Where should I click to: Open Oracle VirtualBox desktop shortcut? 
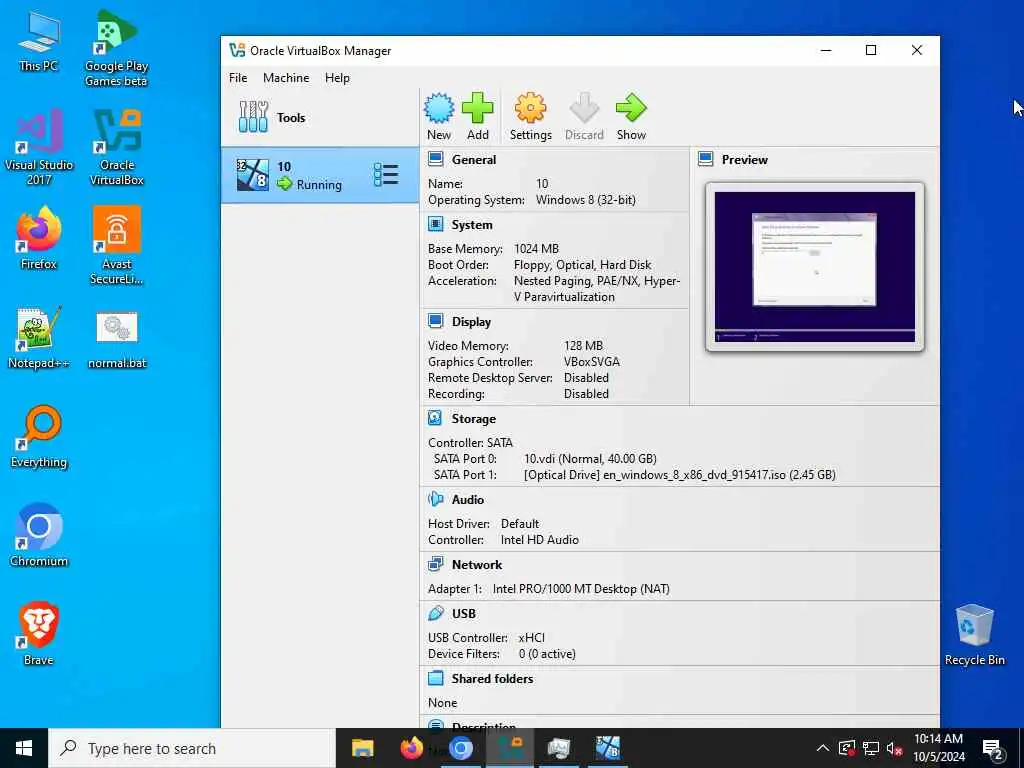click(x=116, y=148)
